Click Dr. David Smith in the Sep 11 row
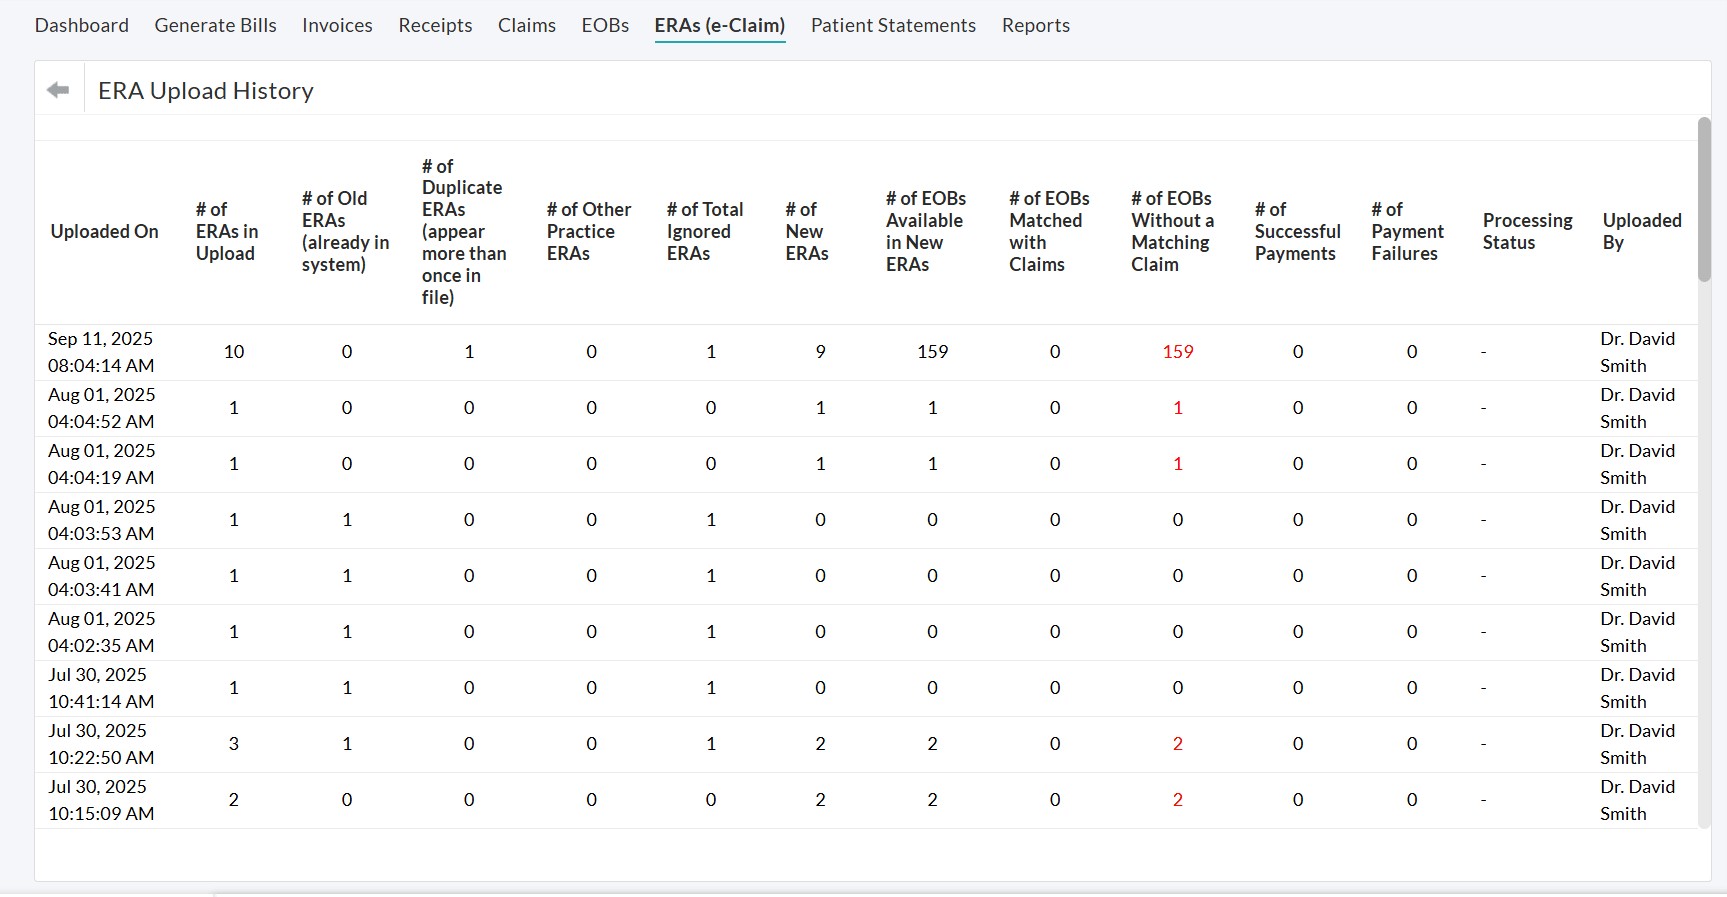The image size is (1727, 897). [x=1638, y=352]
